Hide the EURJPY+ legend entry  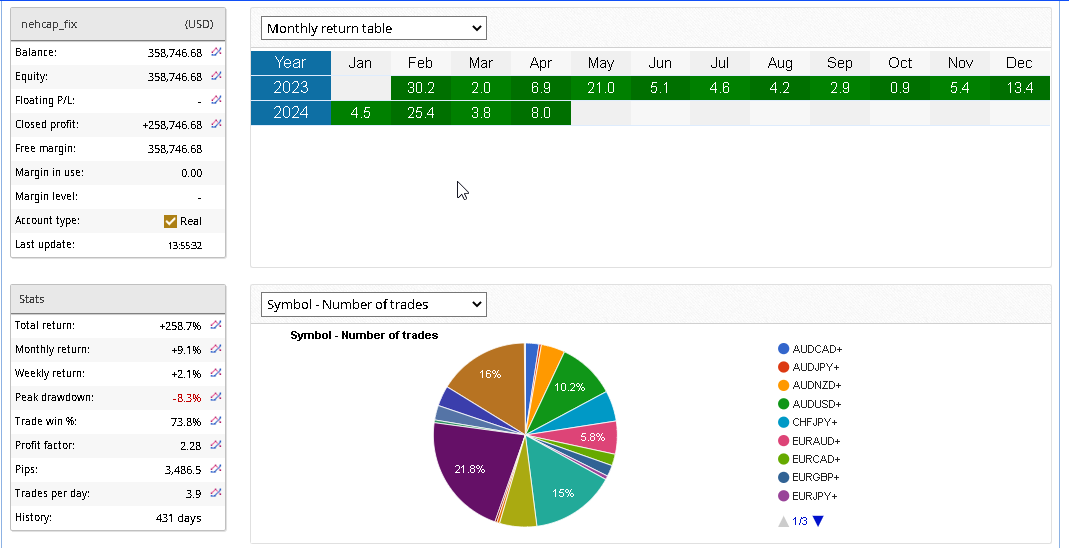(814, 496)
